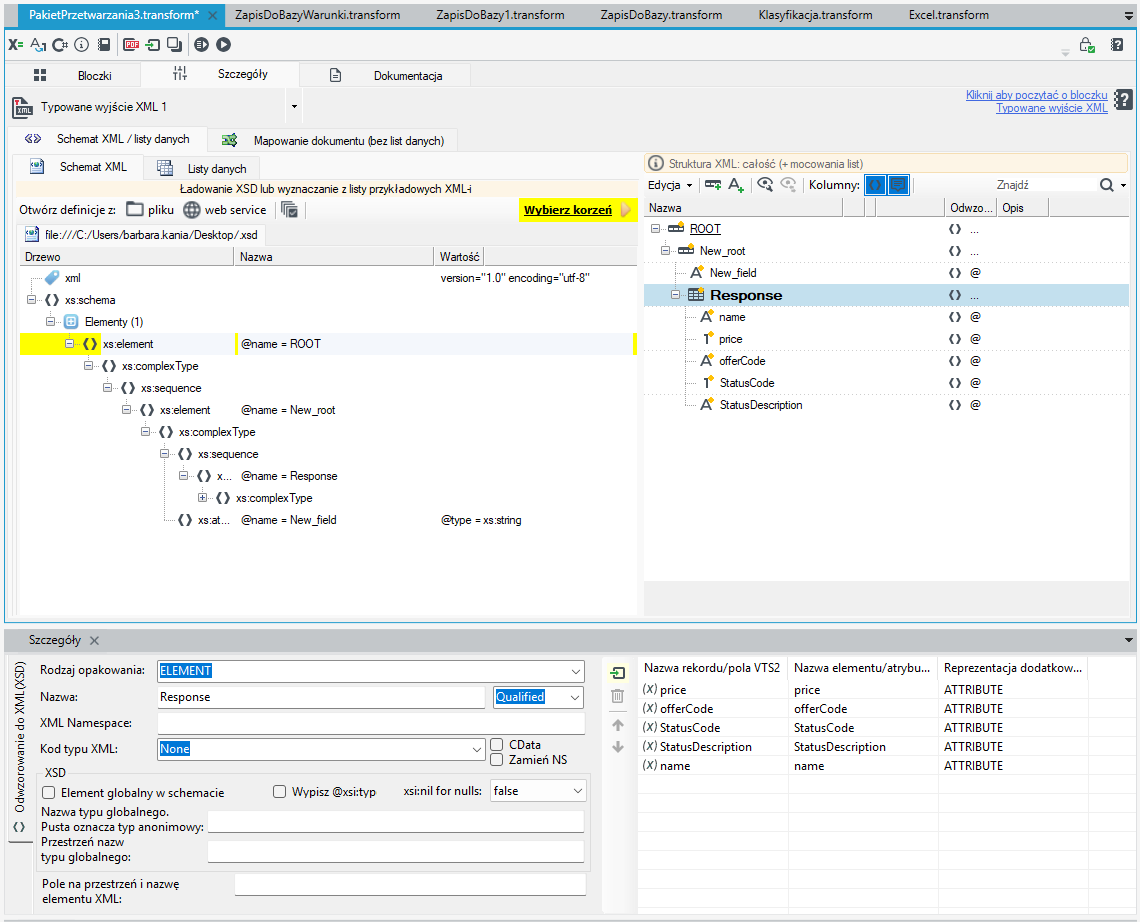
Task: Click the Kliknij aby poczytać o bloczku link
Action: pyautogui.click(x=1036, y=95)
